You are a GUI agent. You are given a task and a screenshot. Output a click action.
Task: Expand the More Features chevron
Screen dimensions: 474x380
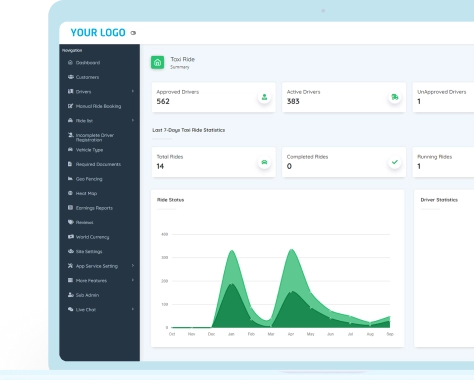(x=133, y=280)
